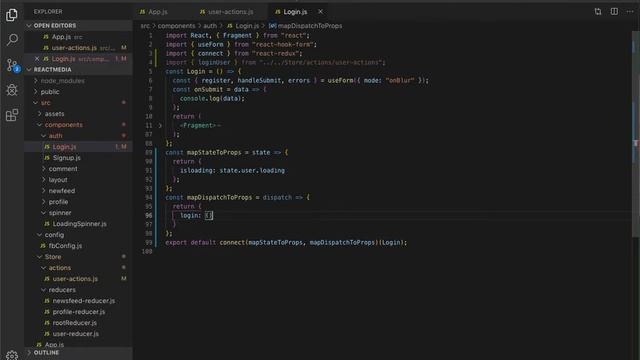
Task: Split the editor to the right
Action: (x=614, y=11)
